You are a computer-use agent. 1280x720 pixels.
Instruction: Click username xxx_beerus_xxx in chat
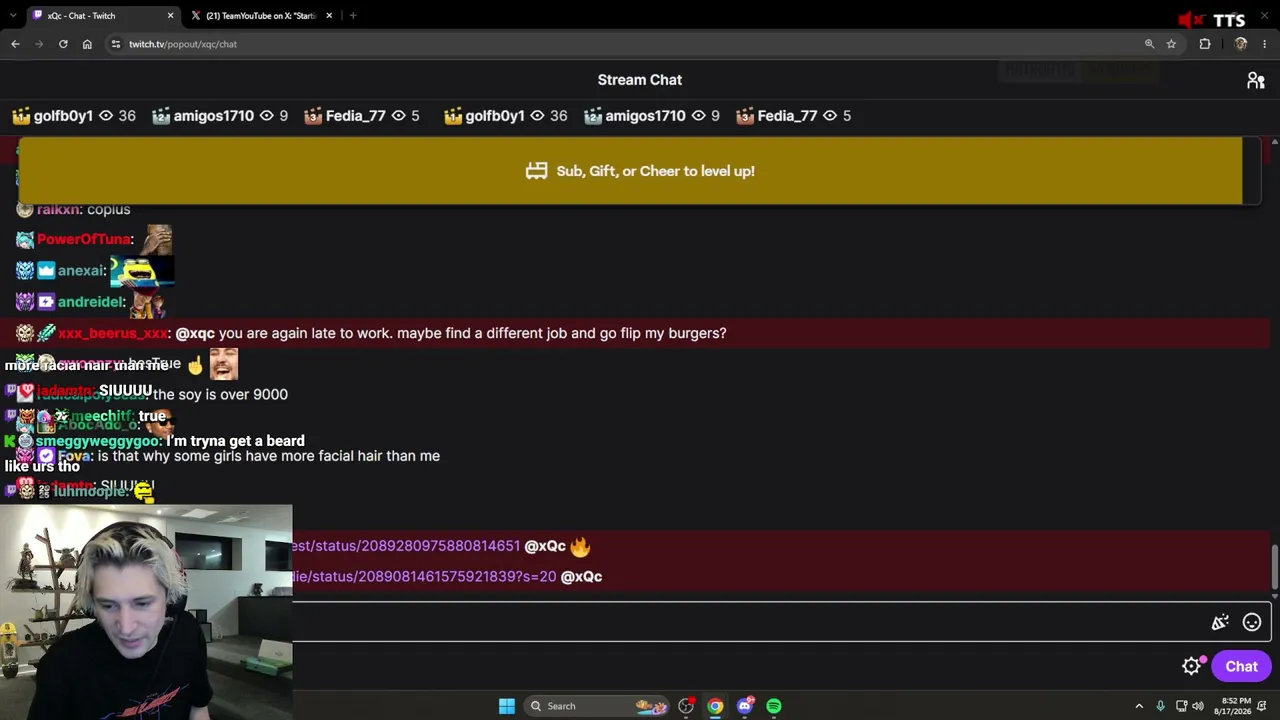[x=112, y=333]
